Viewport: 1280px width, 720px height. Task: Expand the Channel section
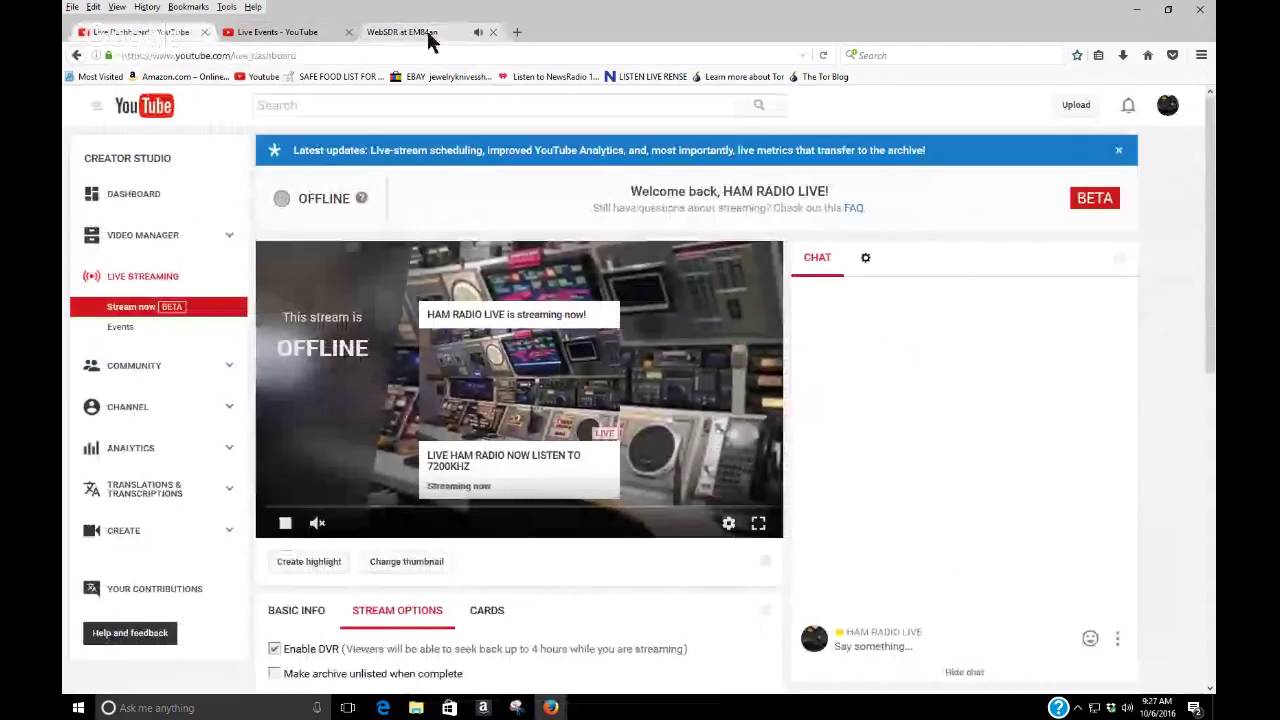(x=229, y=407)
